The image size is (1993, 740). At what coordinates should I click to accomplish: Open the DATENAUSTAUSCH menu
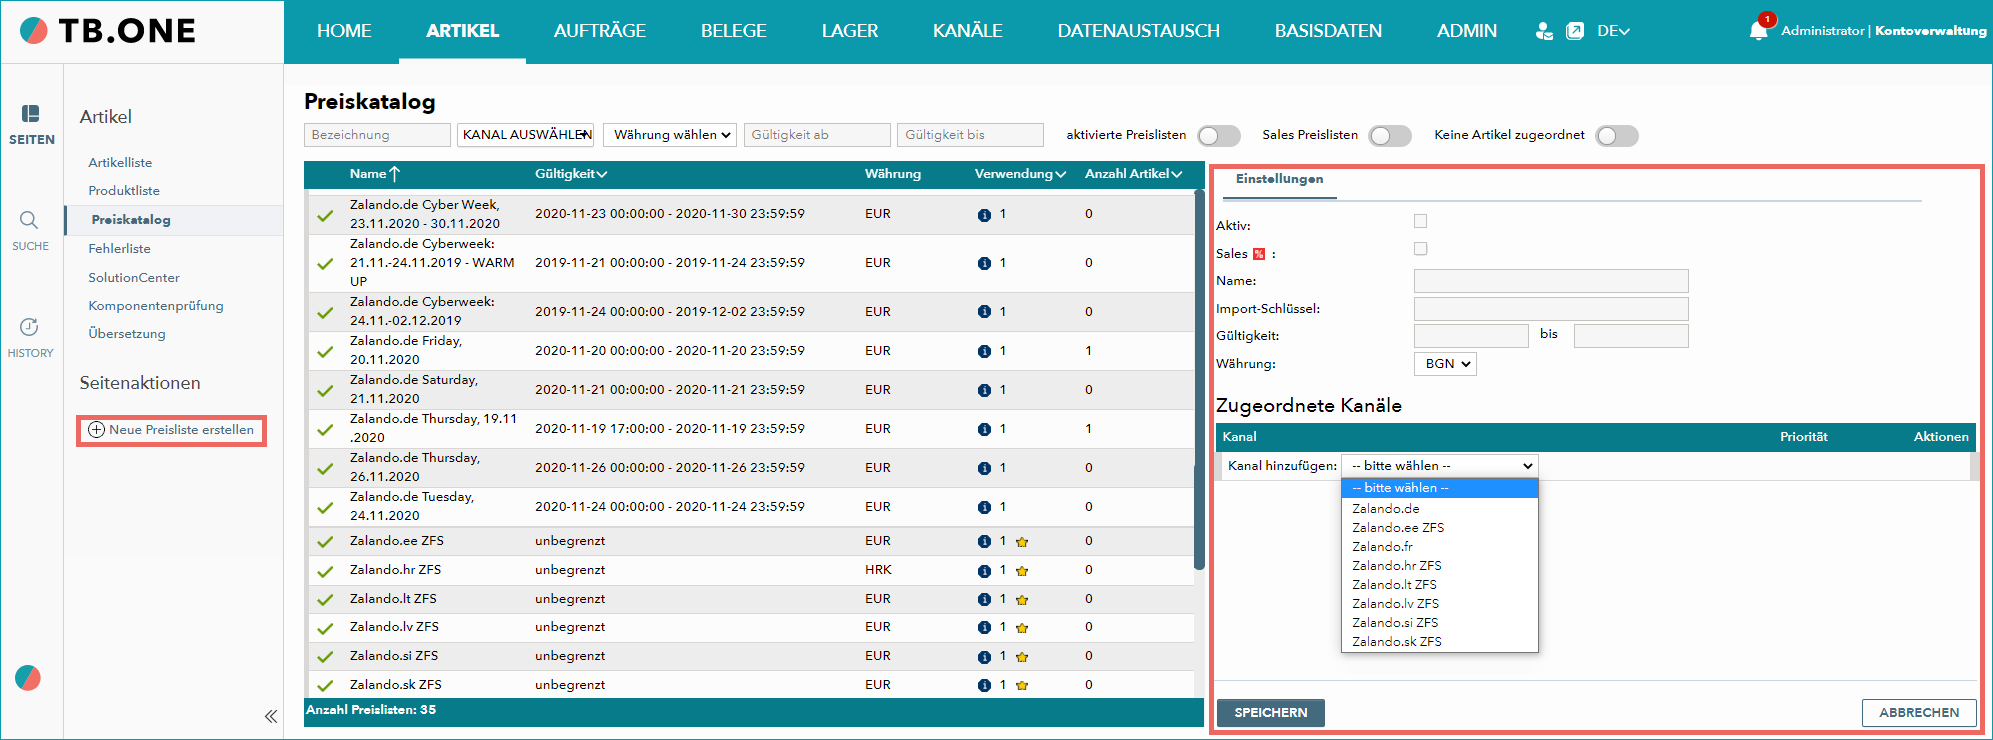pyautogui.click(x=1138, y=31)
